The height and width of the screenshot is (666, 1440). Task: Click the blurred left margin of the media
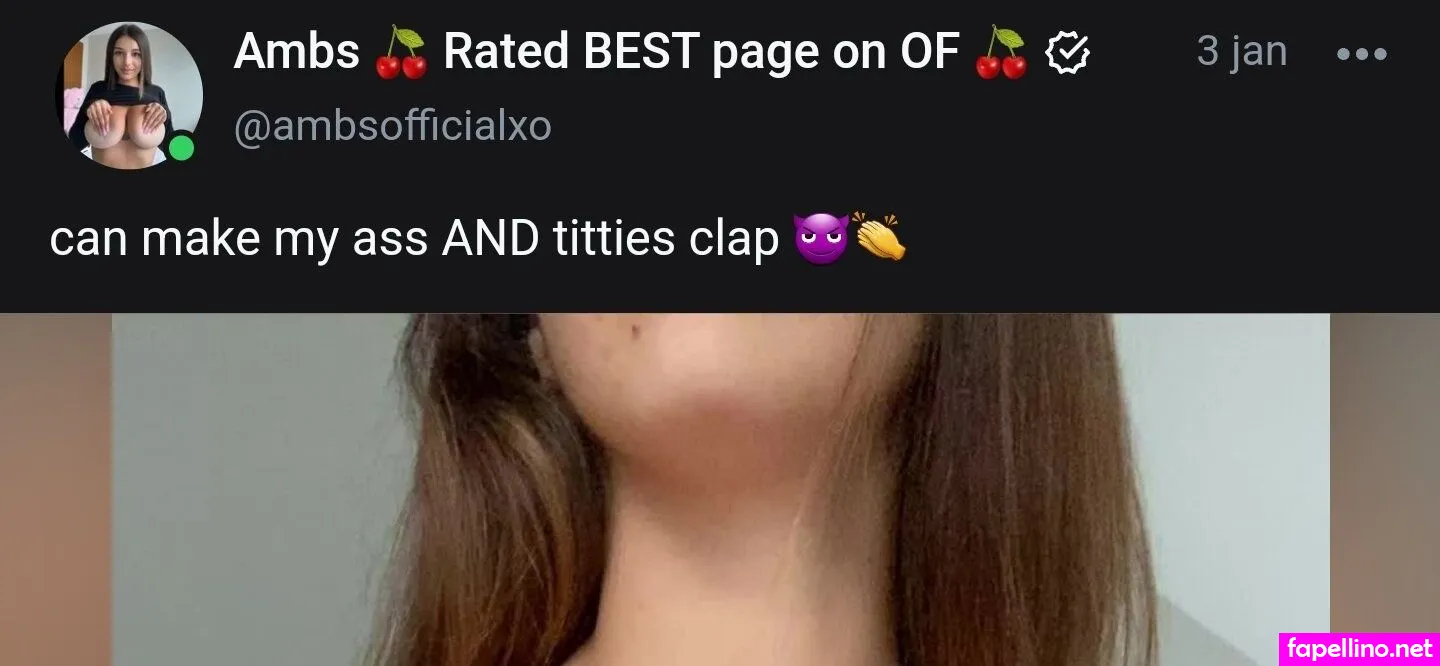coord(56,490)
